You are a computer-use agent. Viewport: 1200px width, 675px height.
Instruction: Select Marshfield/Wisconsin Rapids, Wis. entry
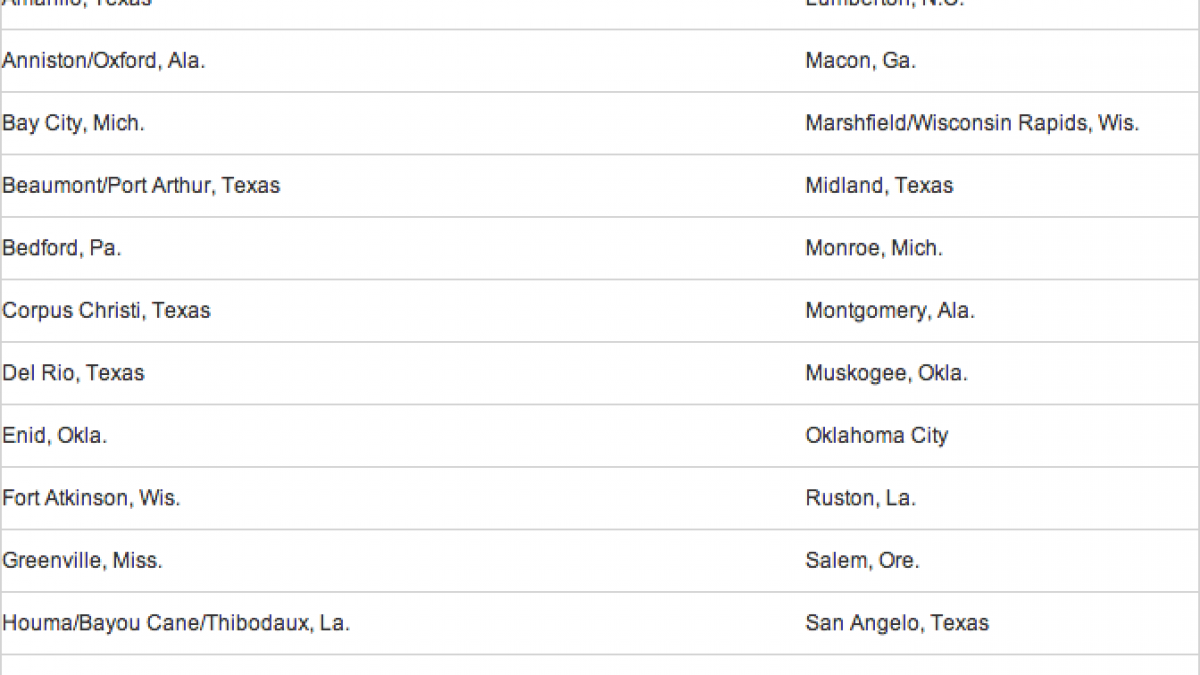972,123
